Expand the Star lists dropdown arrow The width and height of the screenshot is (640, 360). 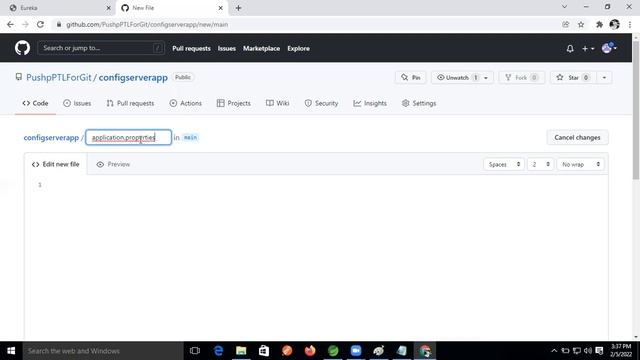click(x=604, y=78)
